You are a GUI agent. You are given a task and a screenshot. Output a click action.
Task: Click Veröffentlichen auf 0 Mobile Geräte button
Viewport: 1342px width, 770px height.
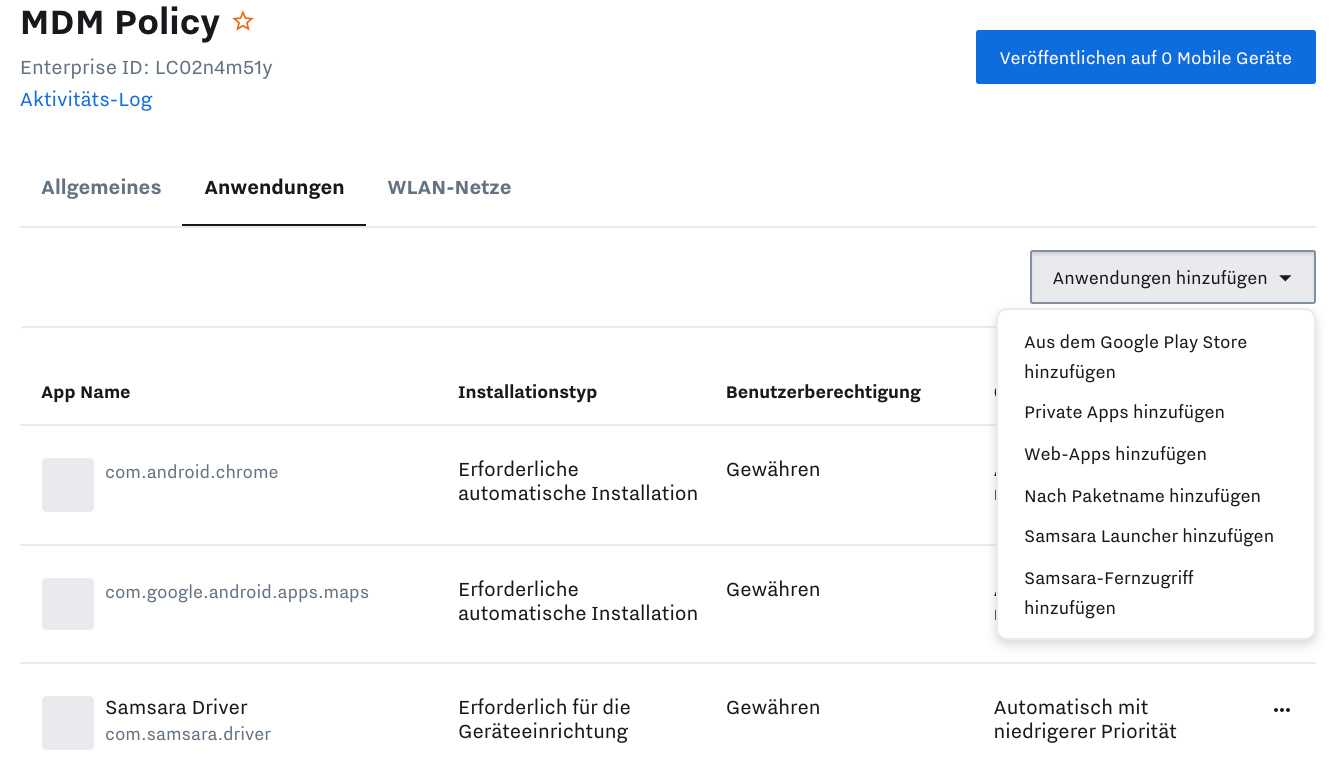click(1146, 58)
